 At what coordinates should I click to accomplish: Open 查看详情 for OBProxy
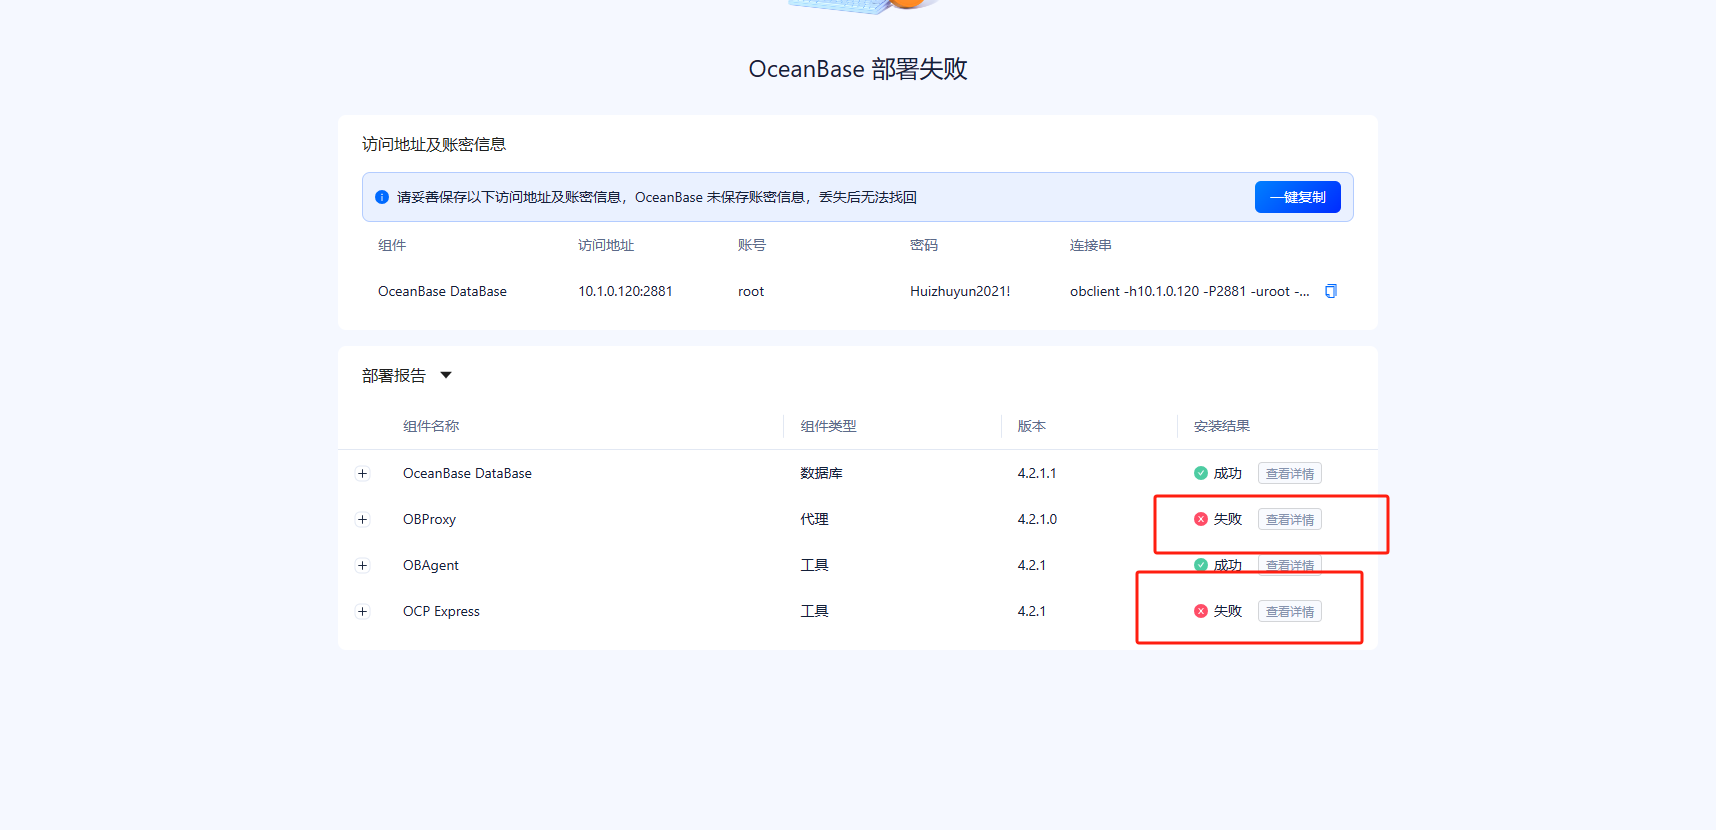tap(1290, 519)
